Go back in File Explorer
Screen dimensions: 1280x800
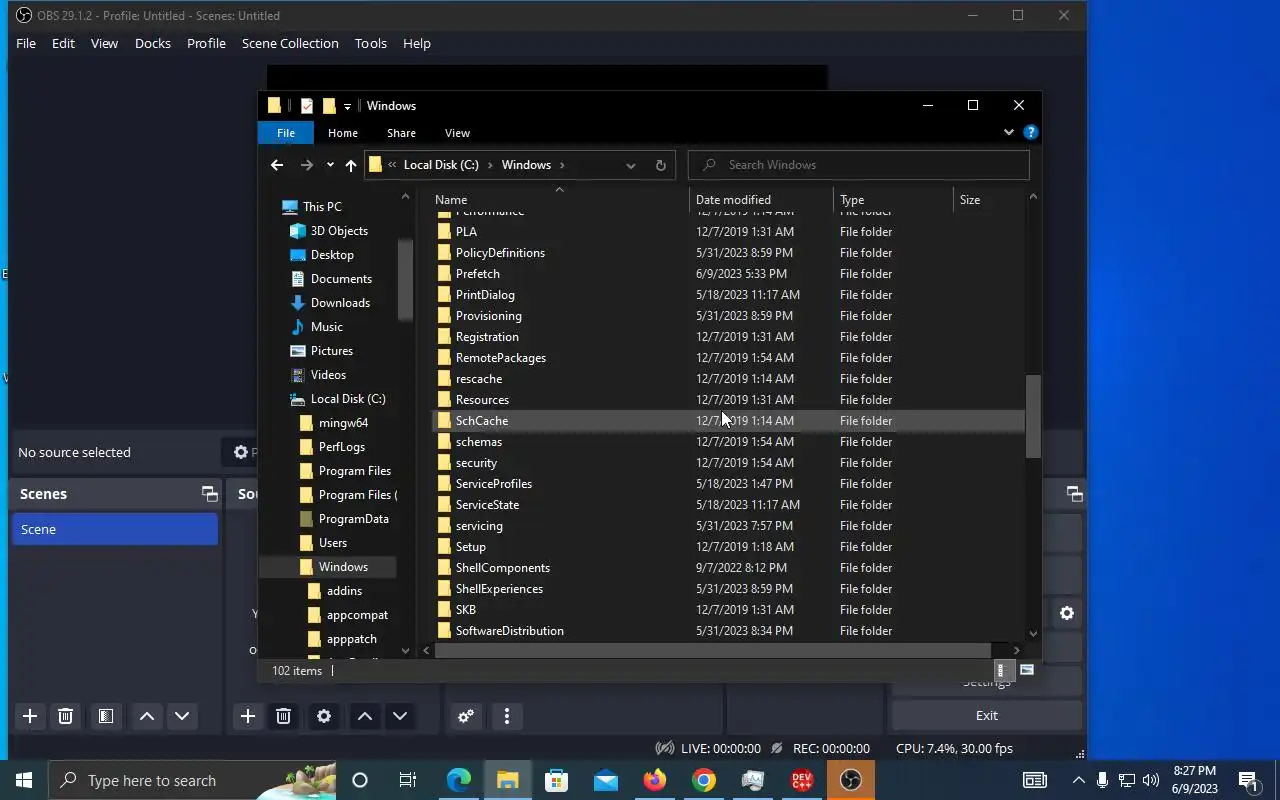[277, 165]
